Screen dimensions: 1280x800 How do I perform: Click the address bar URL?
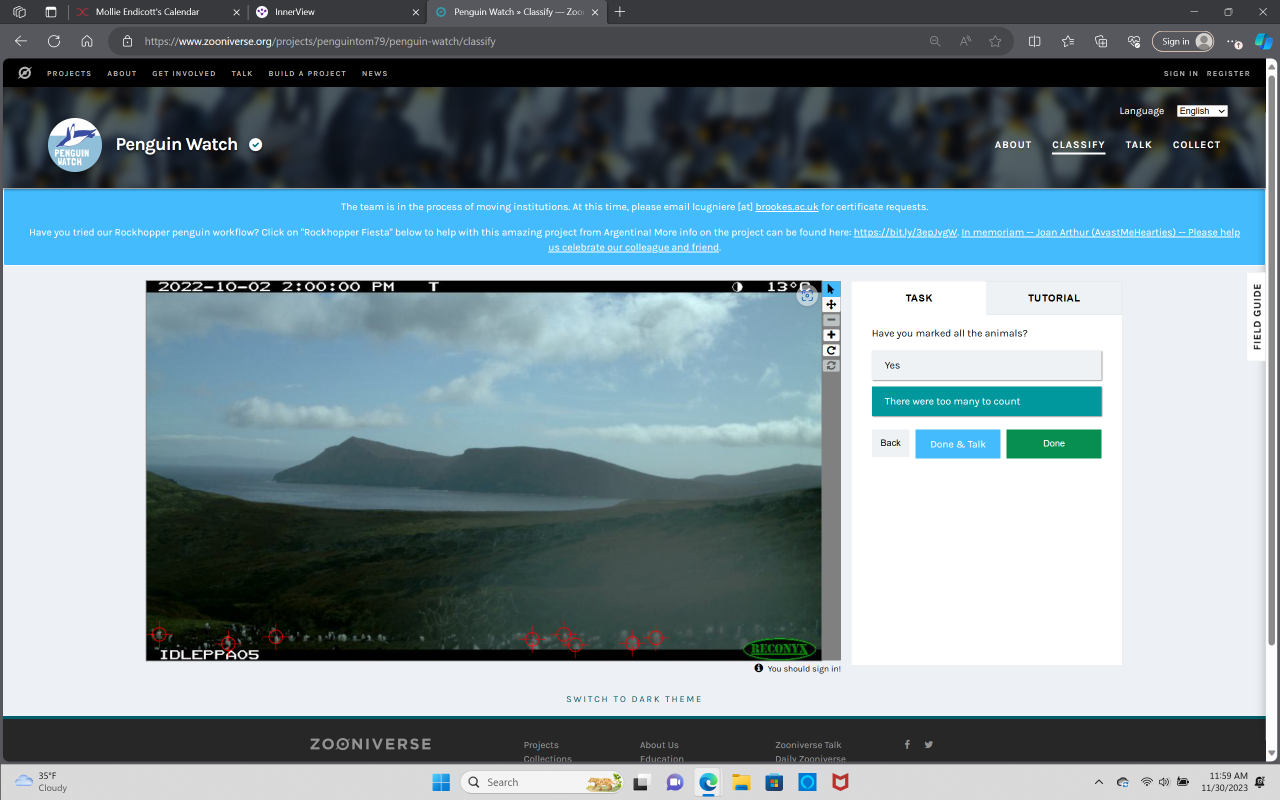click(x=320, y=42)
